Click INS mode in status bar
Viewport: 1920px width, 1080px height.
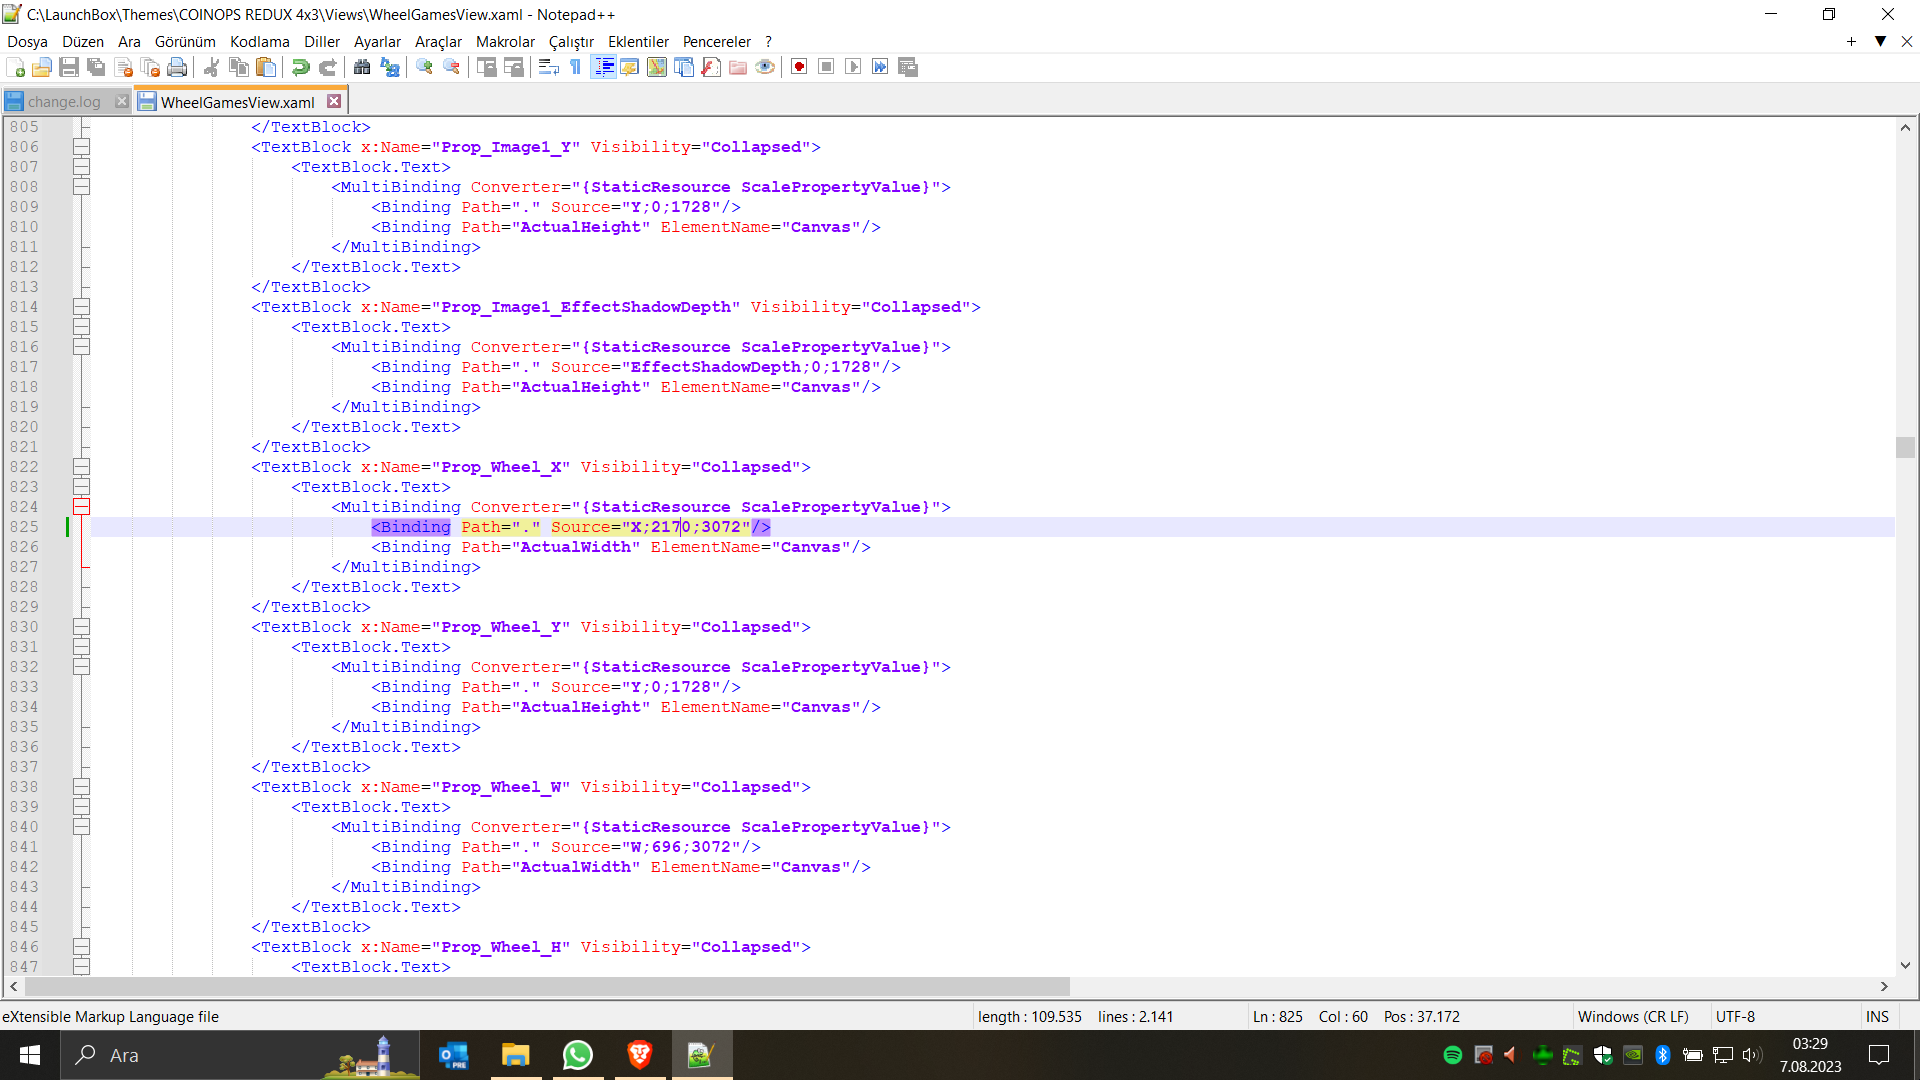tap(1877, 1016)
